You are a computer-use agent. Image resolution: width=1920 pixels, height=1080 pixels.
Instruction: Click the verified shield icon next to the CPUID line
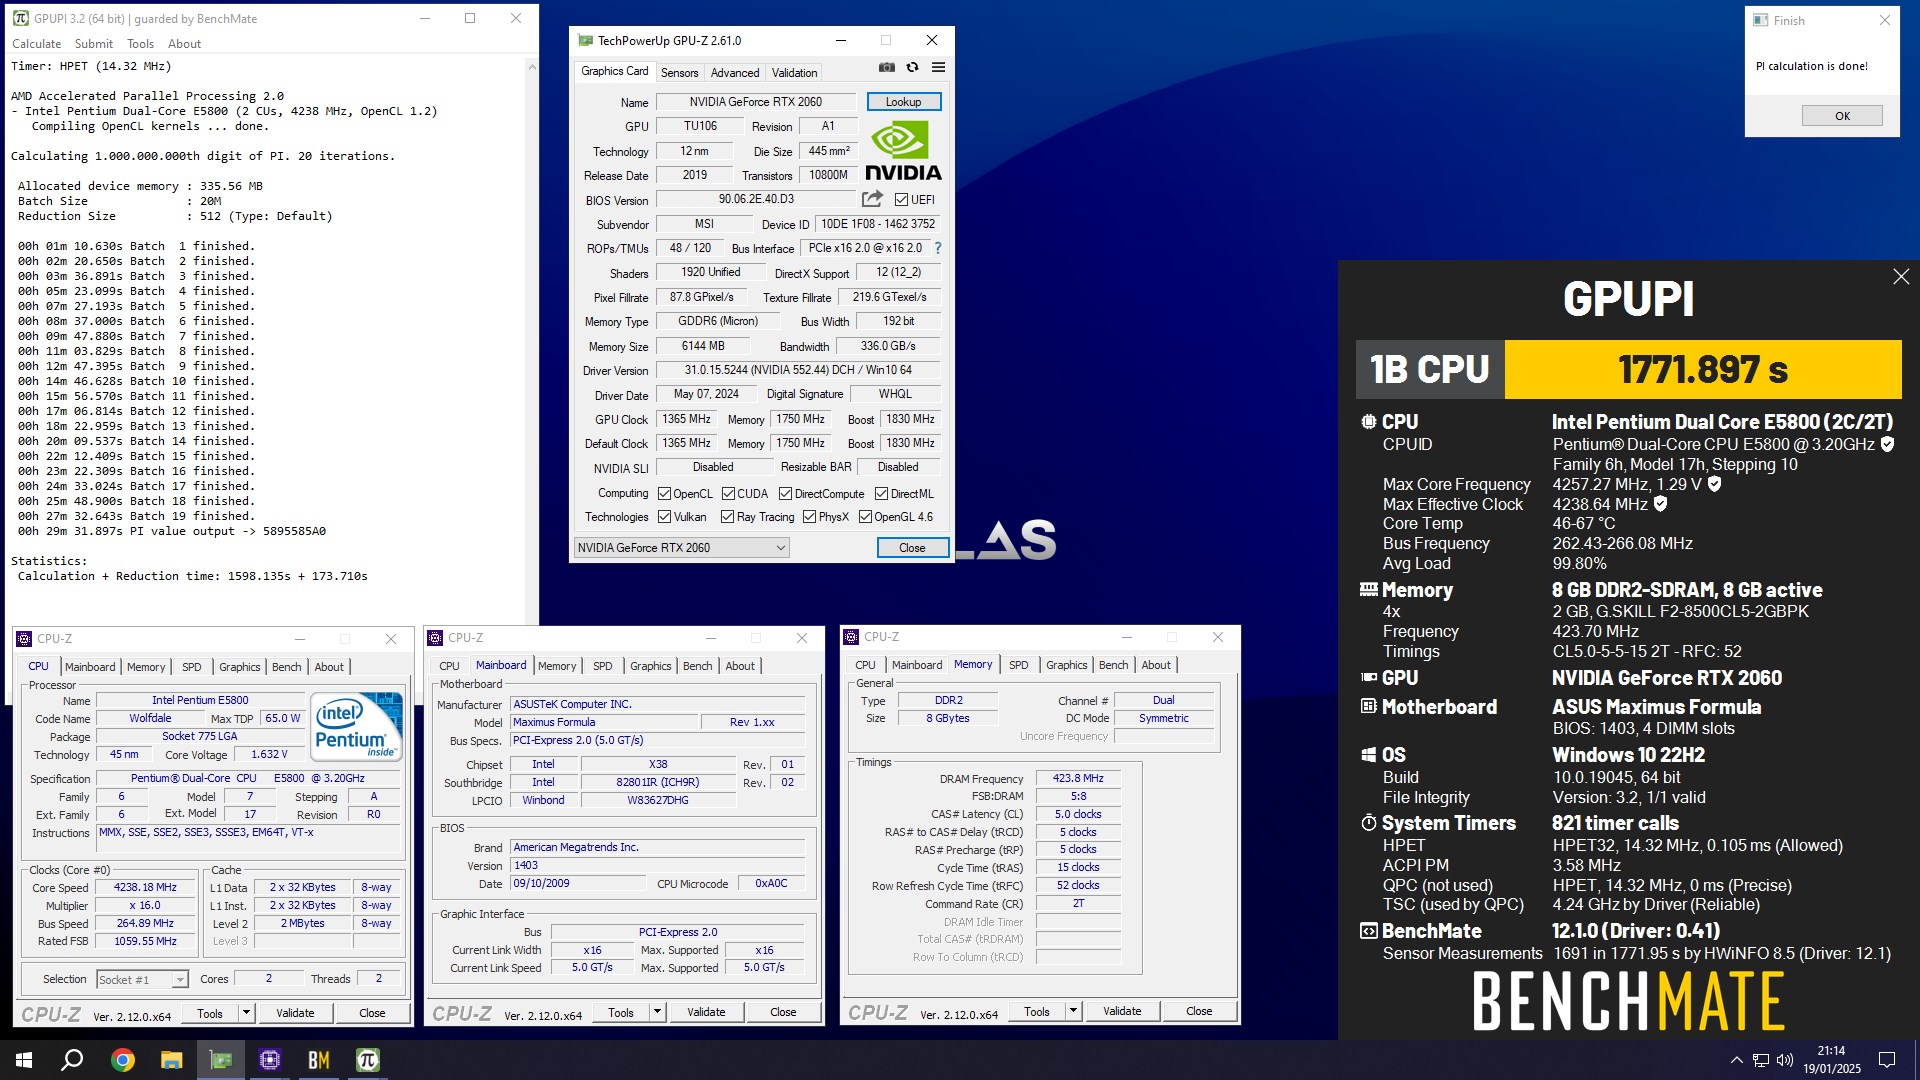point(1887,444)
